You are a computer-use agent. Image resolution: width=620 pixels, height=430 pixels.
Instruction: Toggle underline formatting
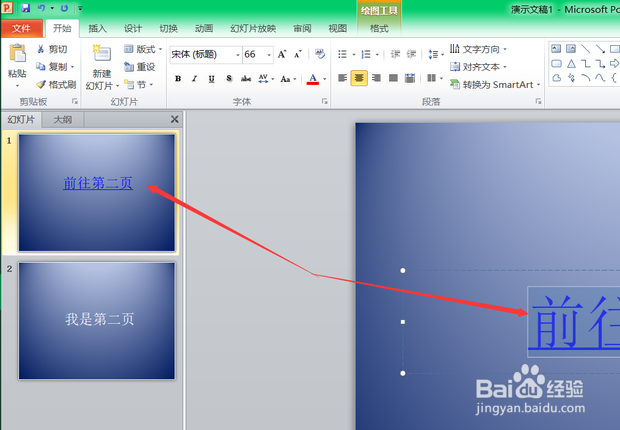pos(212,78)
